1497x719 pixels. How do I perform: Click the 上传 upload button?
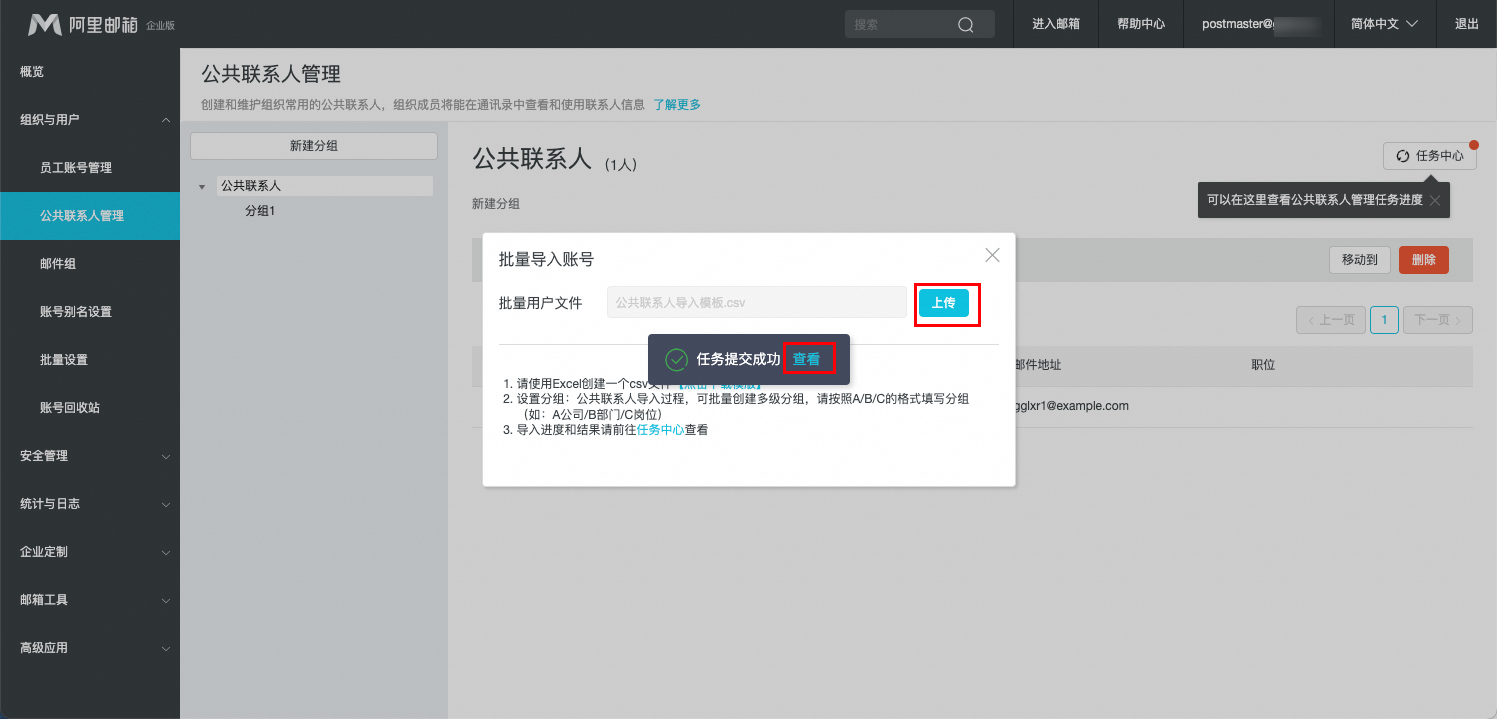(x=943, y=303)
